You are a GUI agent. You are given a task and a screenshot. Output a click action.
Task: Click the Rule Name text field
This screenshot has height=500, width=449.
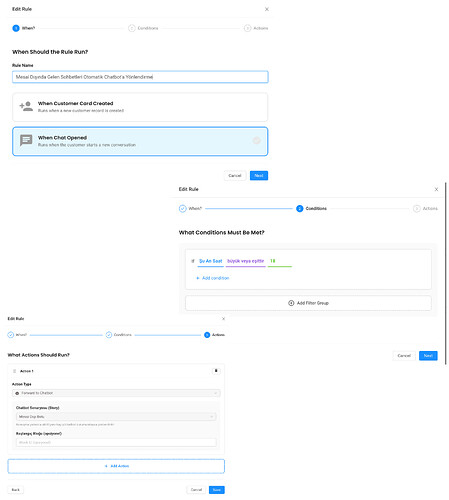(x=140, y=77)
